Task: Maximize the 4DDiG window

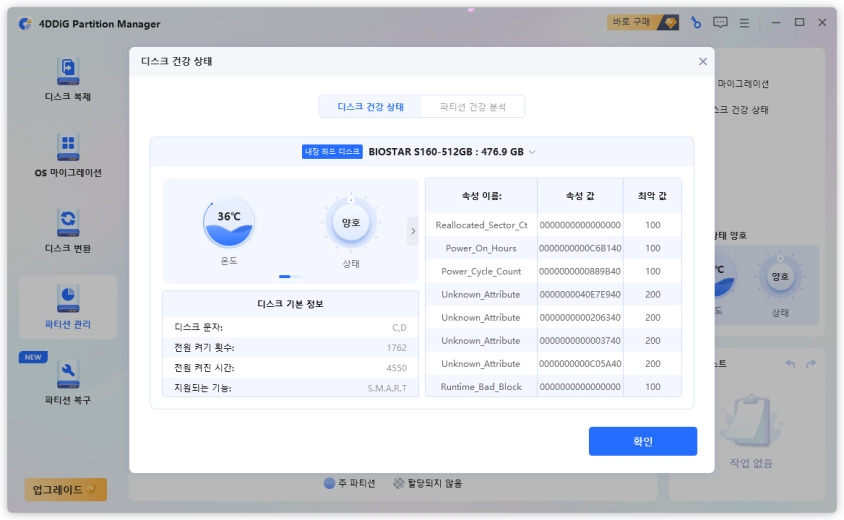Action: click(x=799, y=23)
